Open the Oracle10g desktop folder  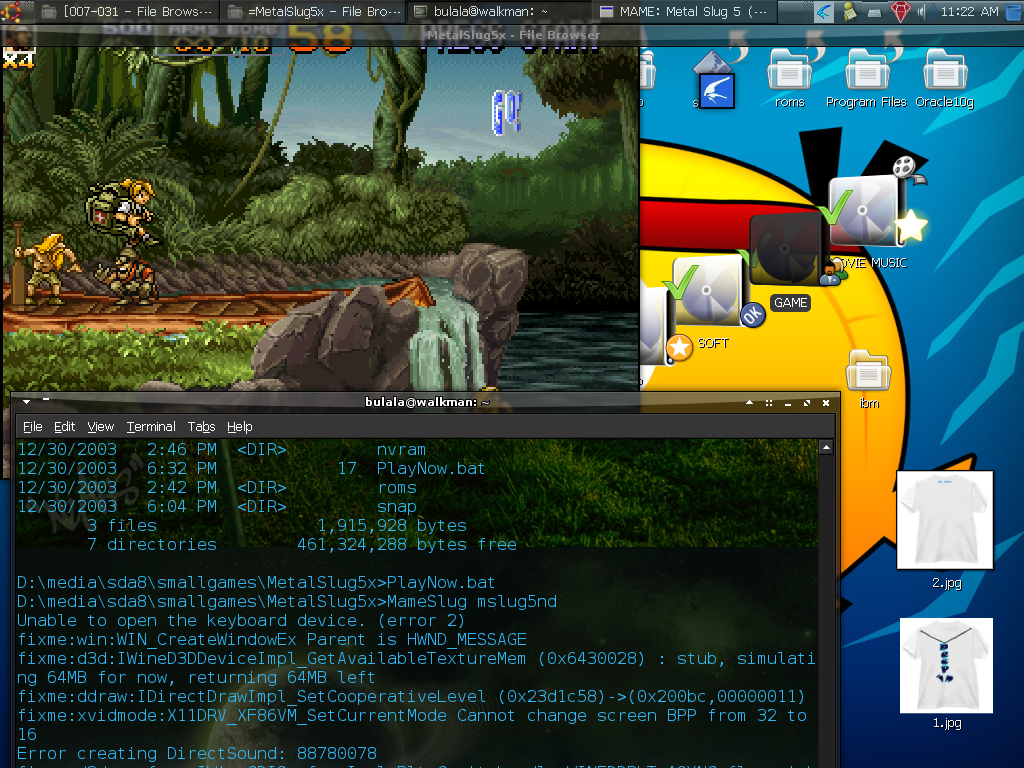pyautogui.click(x=944, y=78)
